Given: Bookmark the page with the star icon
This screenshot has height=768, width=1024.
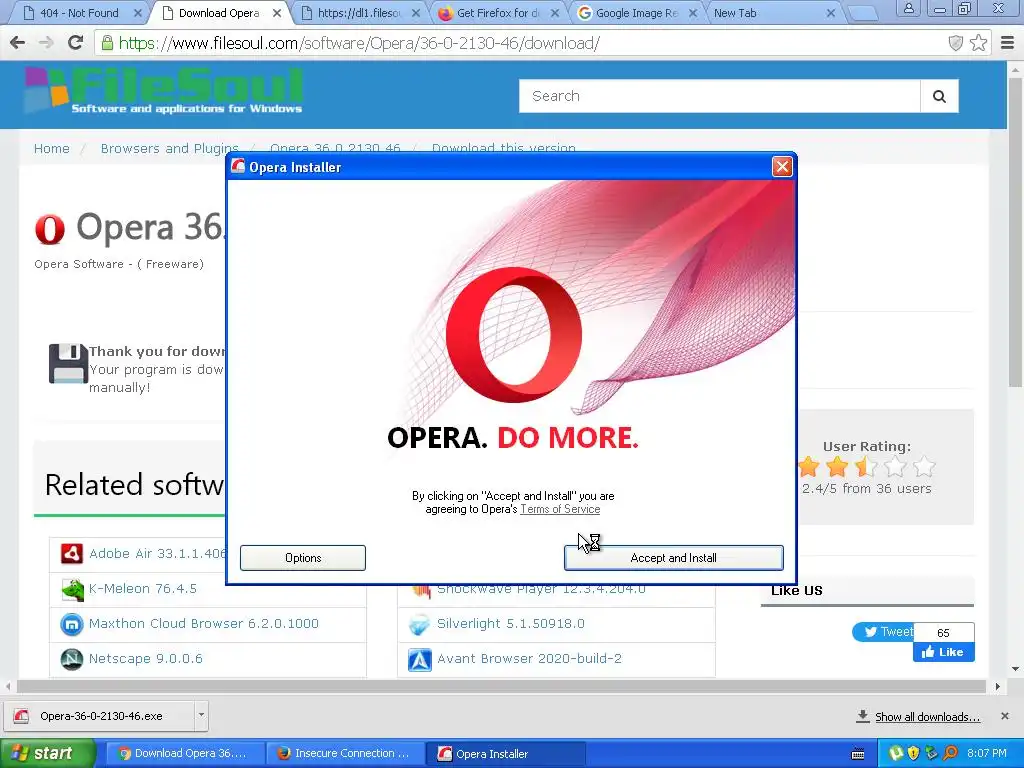Looking at the screenshot, I should (x=978, y=43).
